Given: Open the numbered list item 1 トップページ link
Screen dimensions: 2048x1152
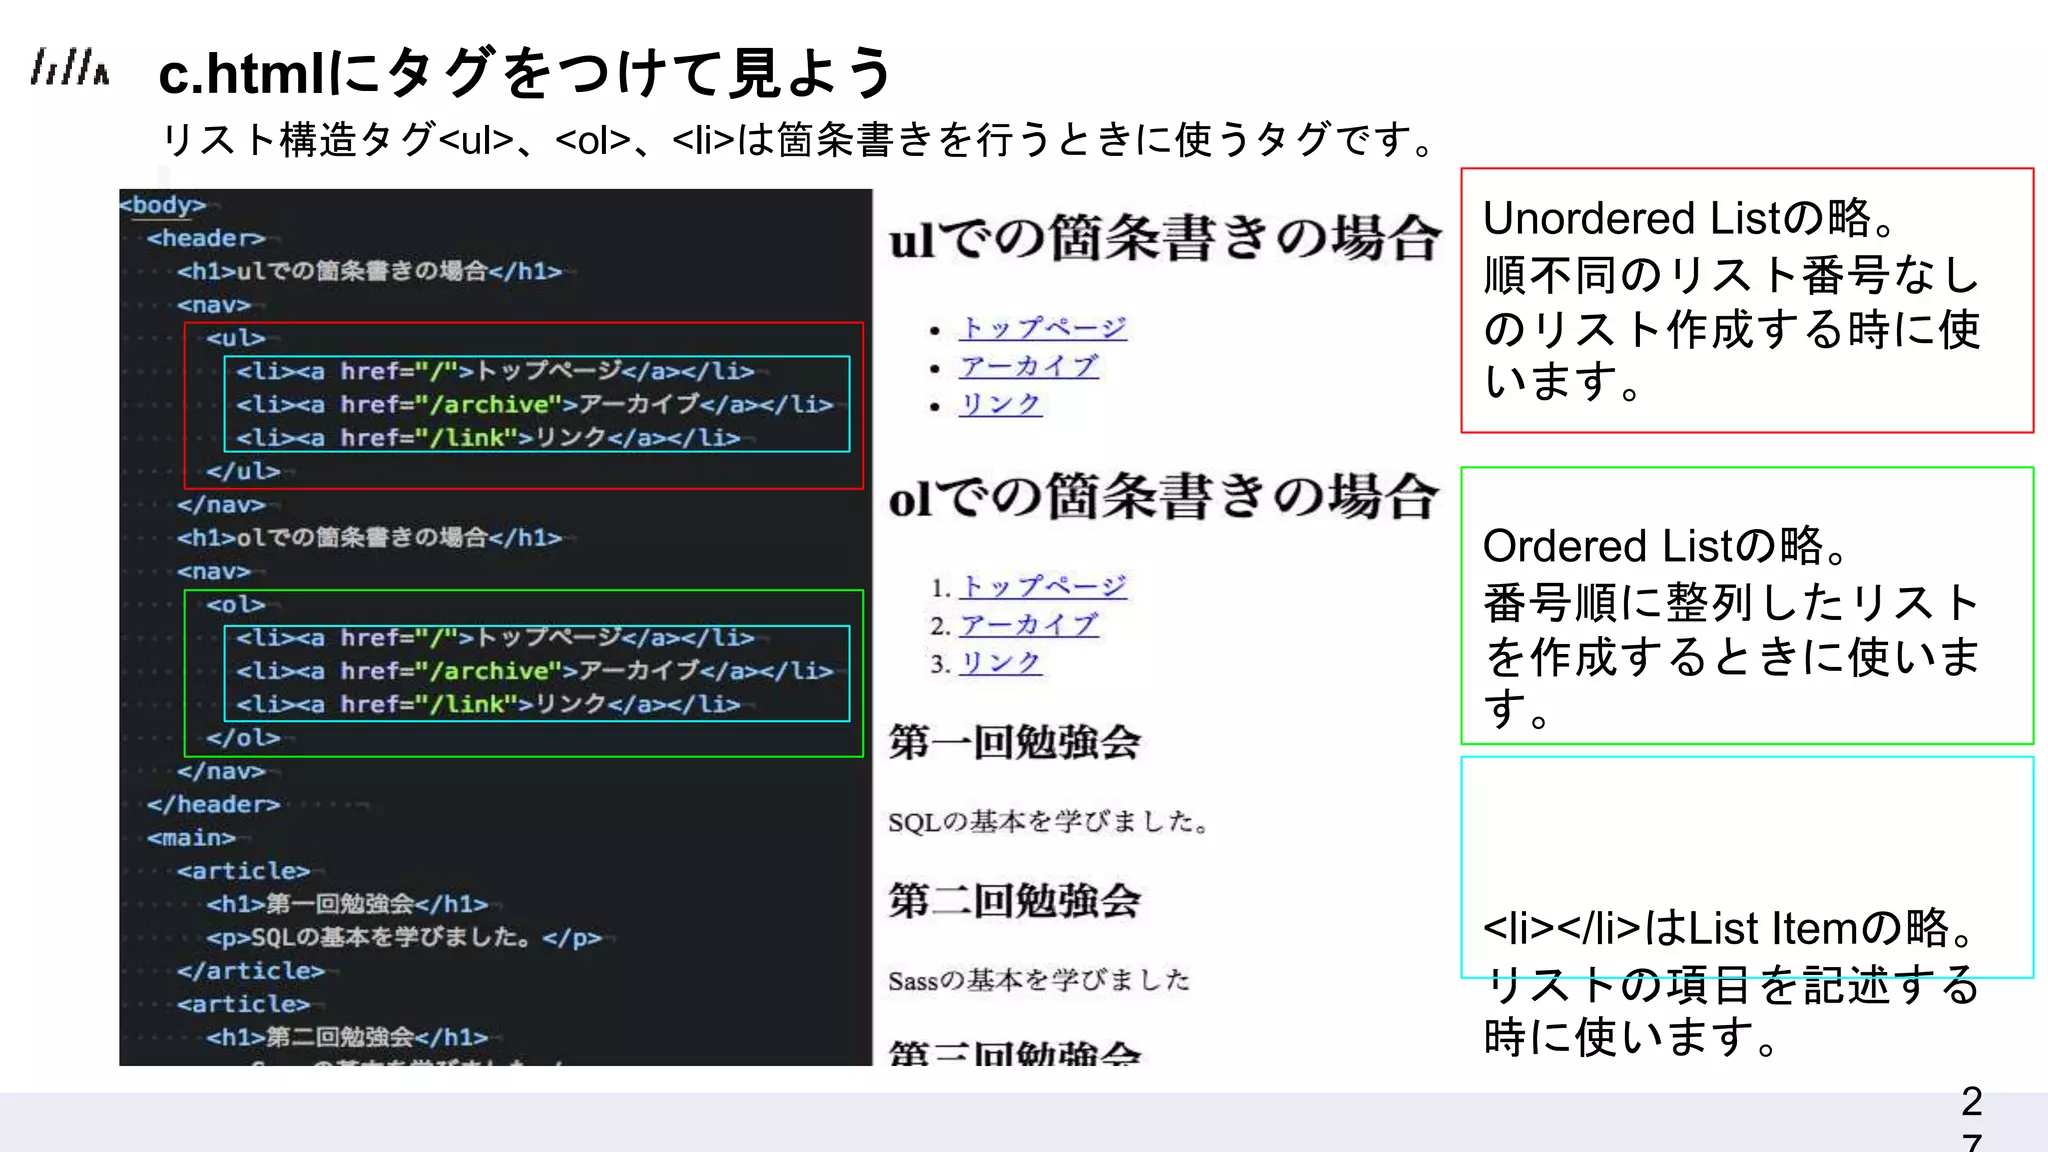Looking at the screenshot, I should point(1043,586).
